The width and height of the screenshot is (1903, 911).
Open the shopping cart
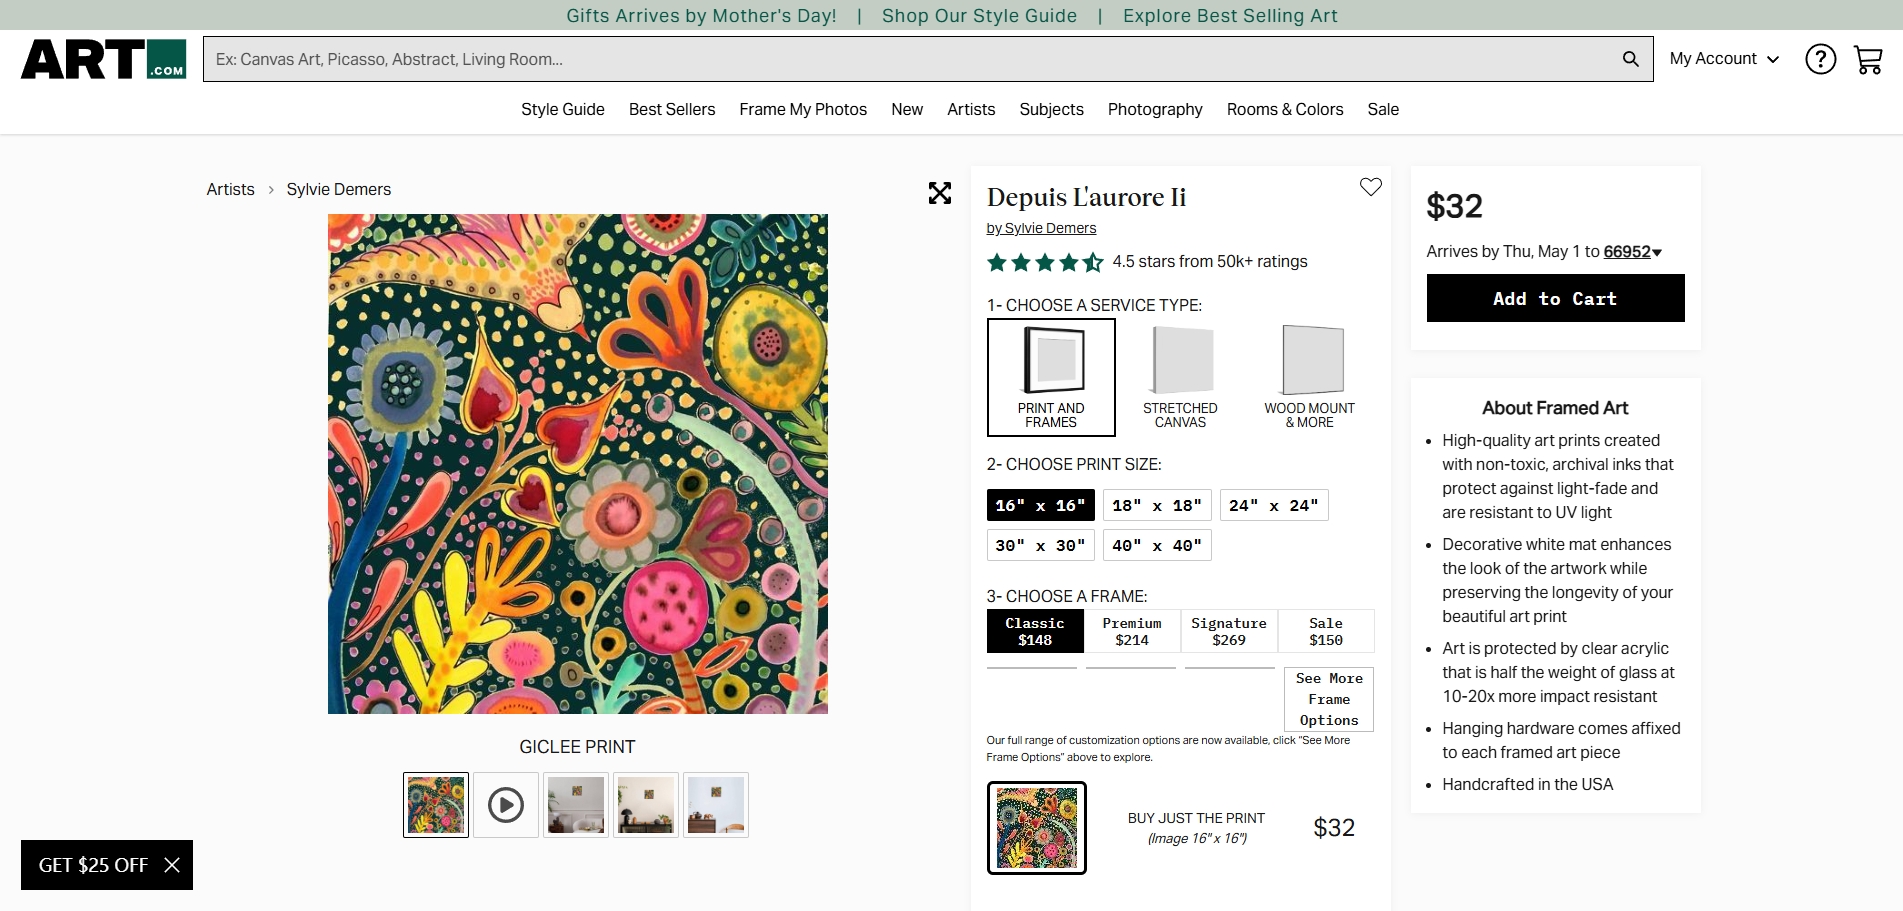(x=1867, y=60)
